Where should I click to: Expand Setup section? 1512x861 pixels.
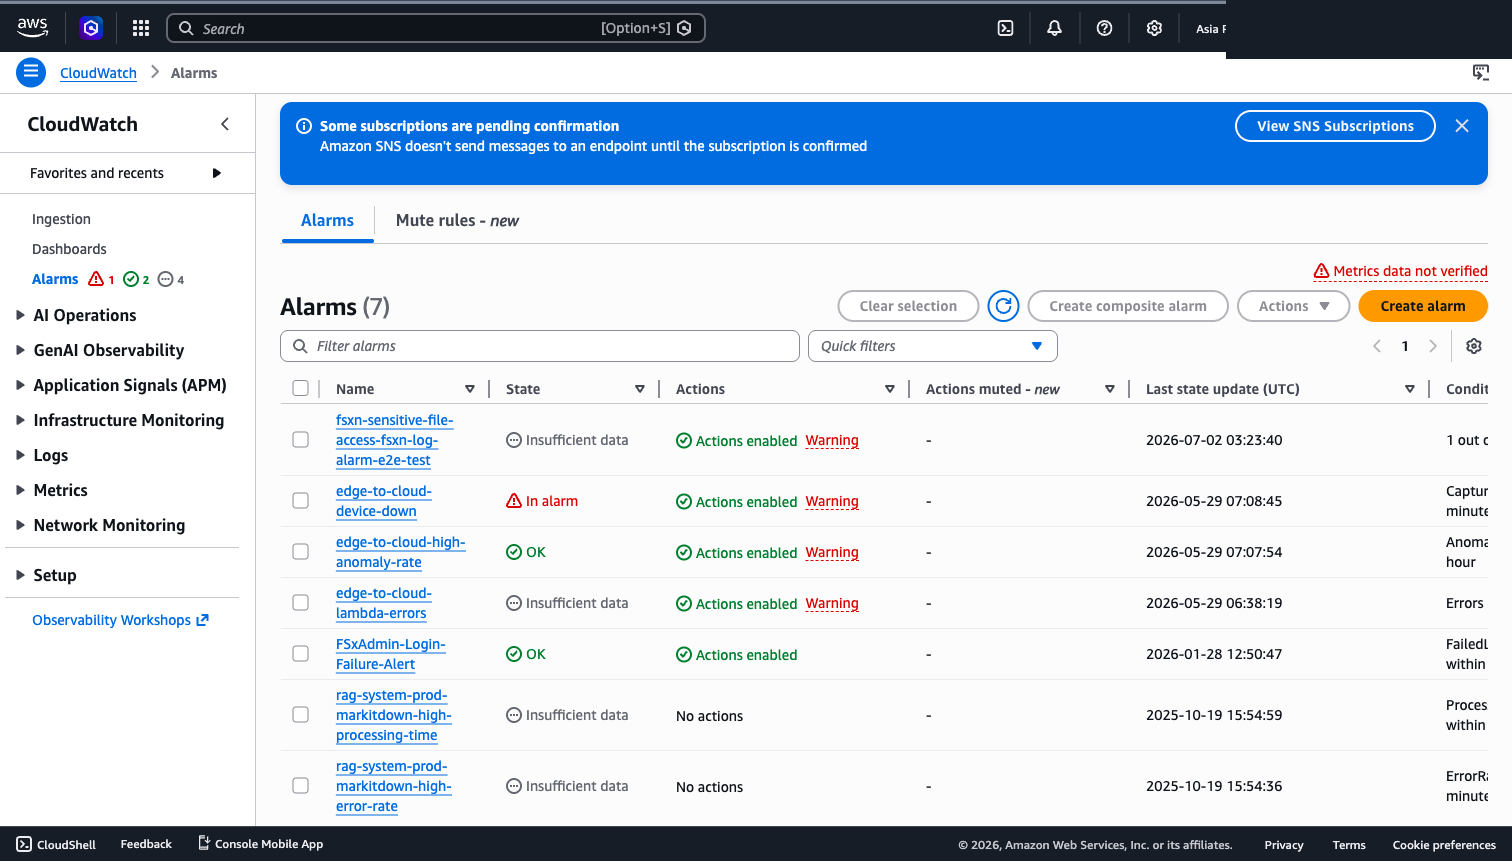(x=20, y=575)
